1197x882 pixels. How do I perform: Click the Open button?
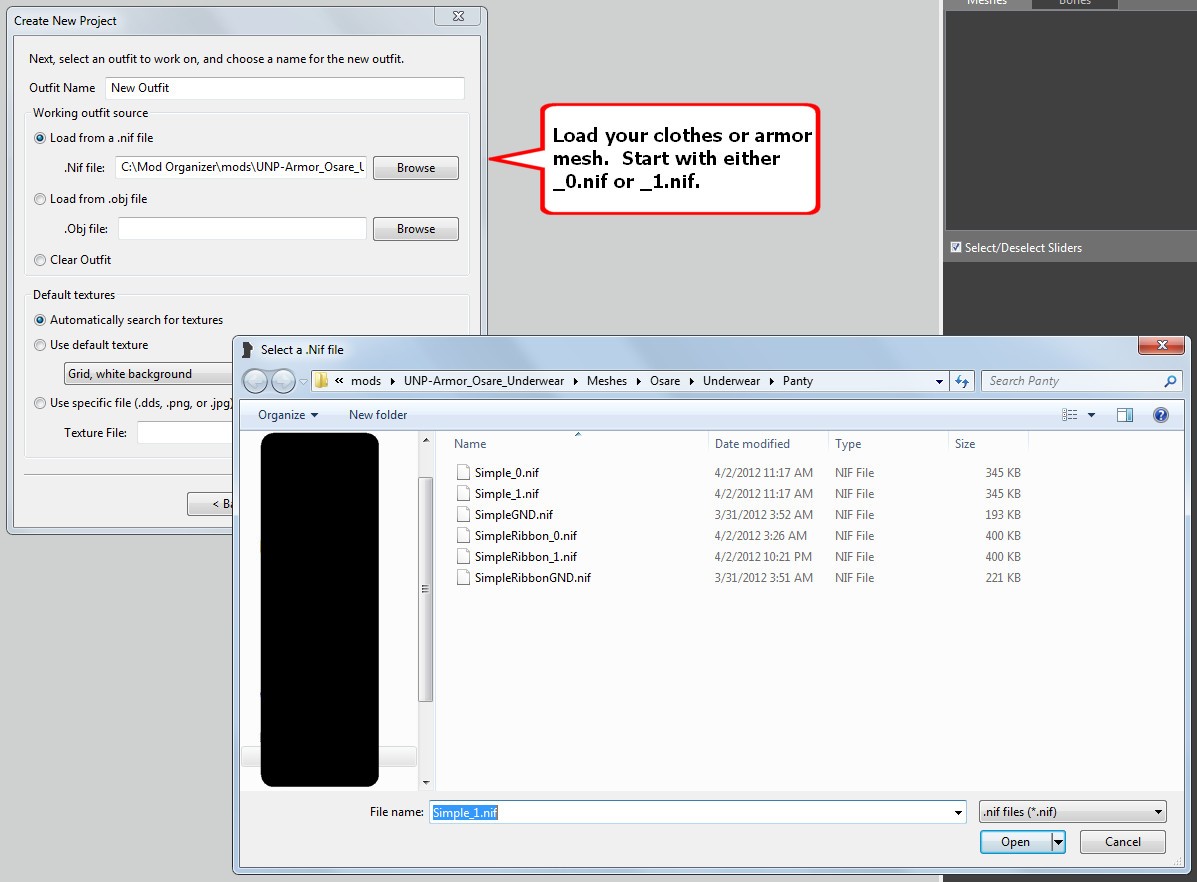pos(1015,842)
